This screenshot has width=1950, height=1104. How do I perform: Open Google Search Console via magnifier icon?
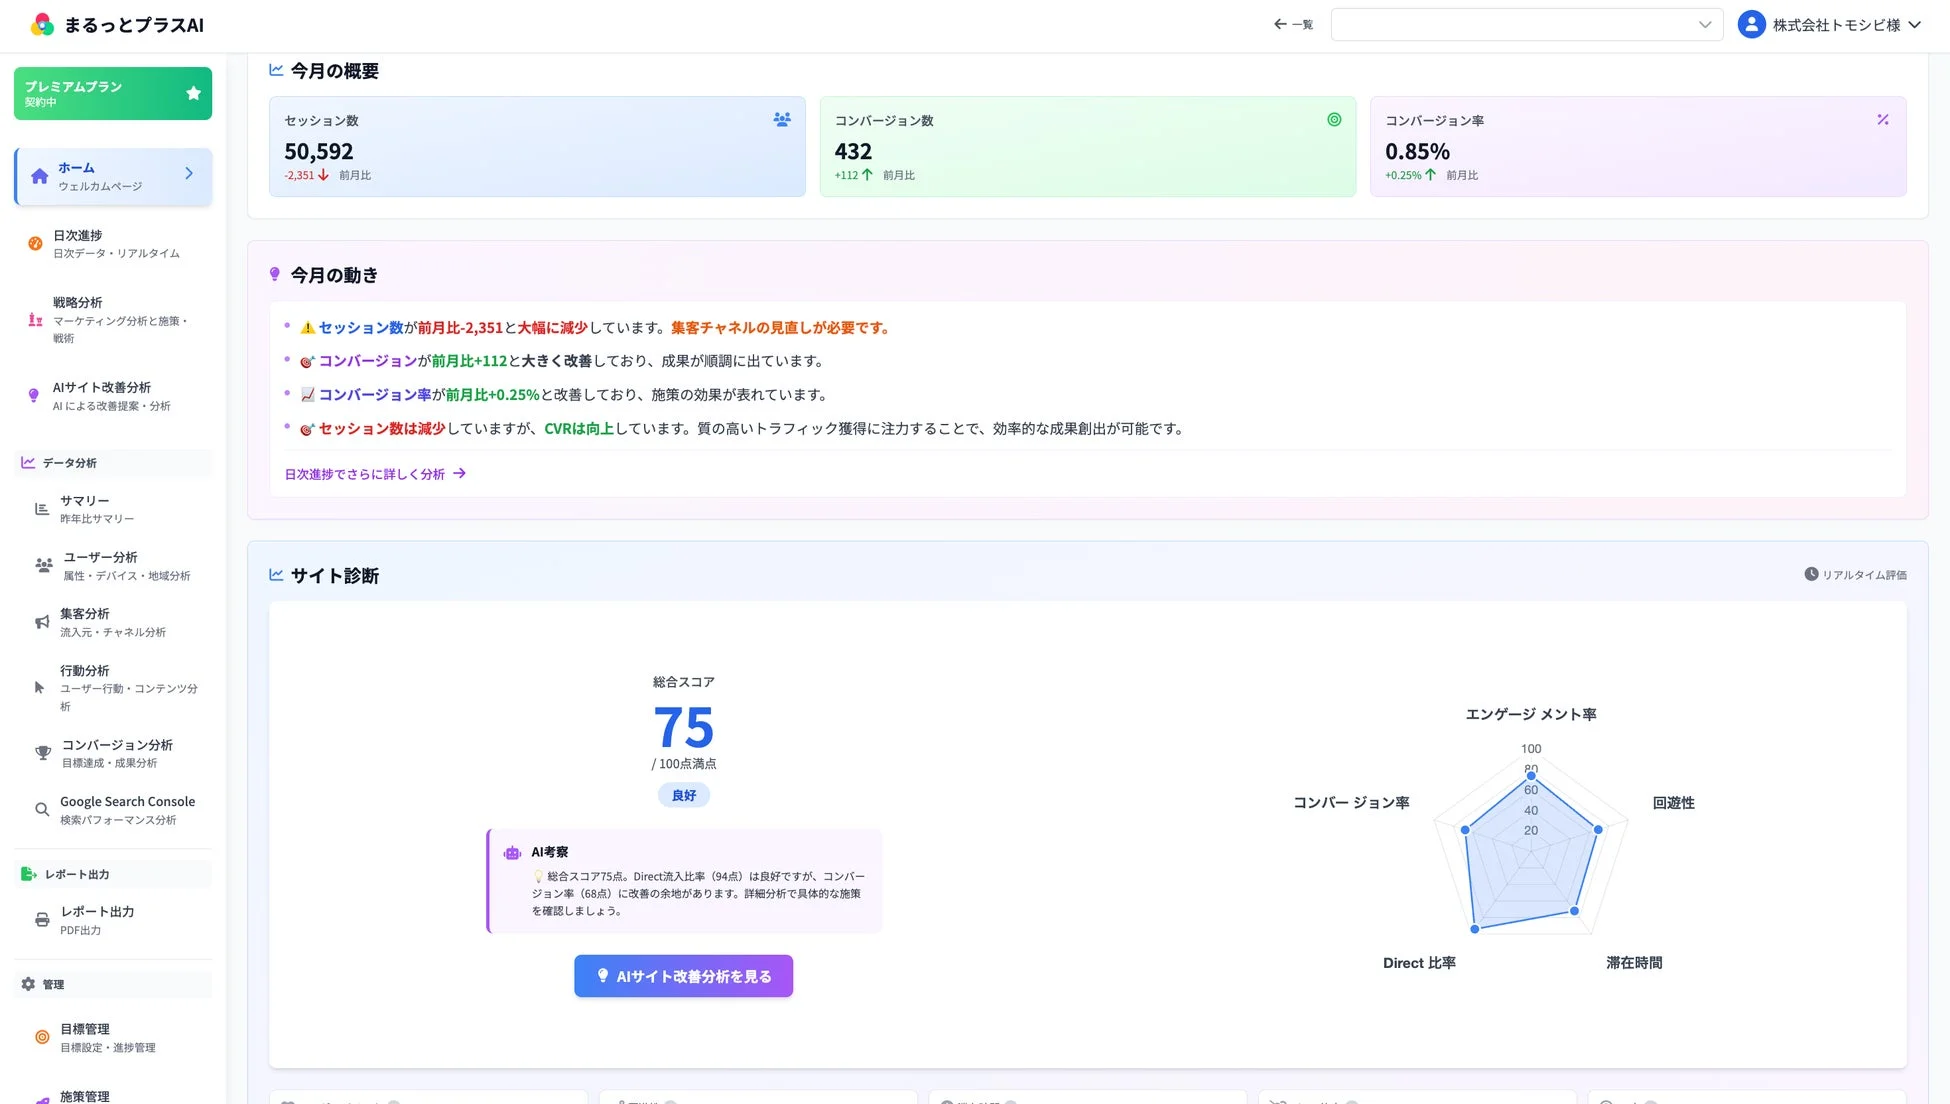[41, 809]
